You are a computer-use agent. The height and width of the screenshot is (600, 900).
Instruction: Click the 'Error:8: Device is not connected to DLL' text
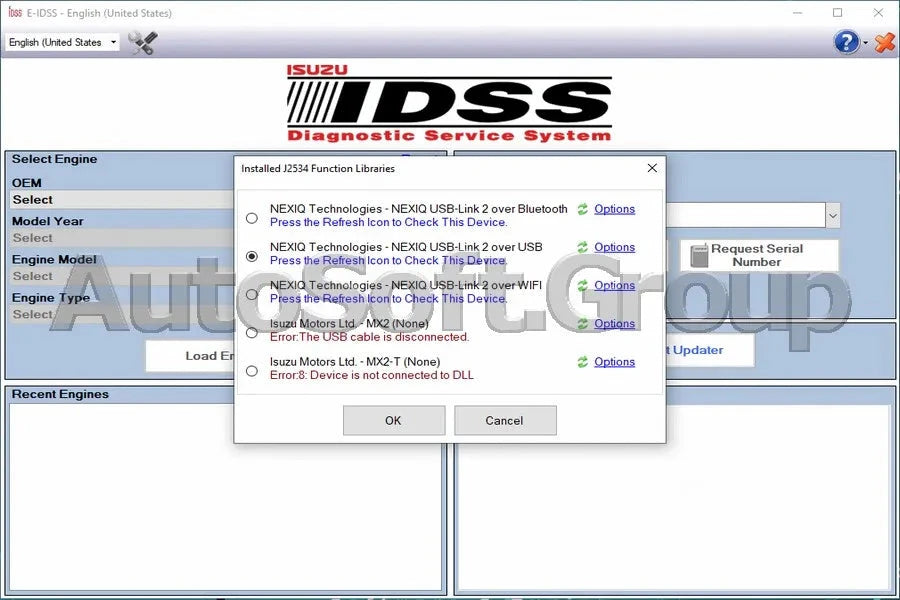pyautogui.click(x=372, y=376)
